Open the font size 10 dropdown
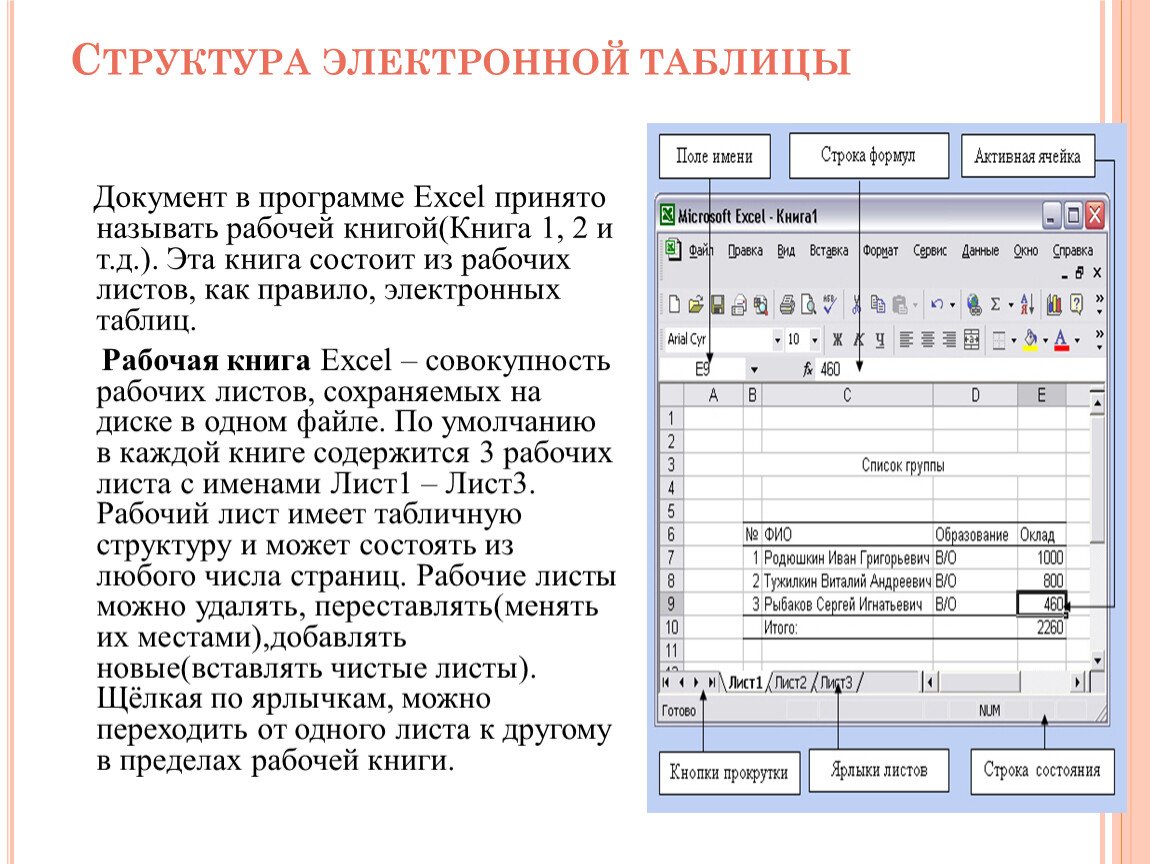 click(814, 340)
